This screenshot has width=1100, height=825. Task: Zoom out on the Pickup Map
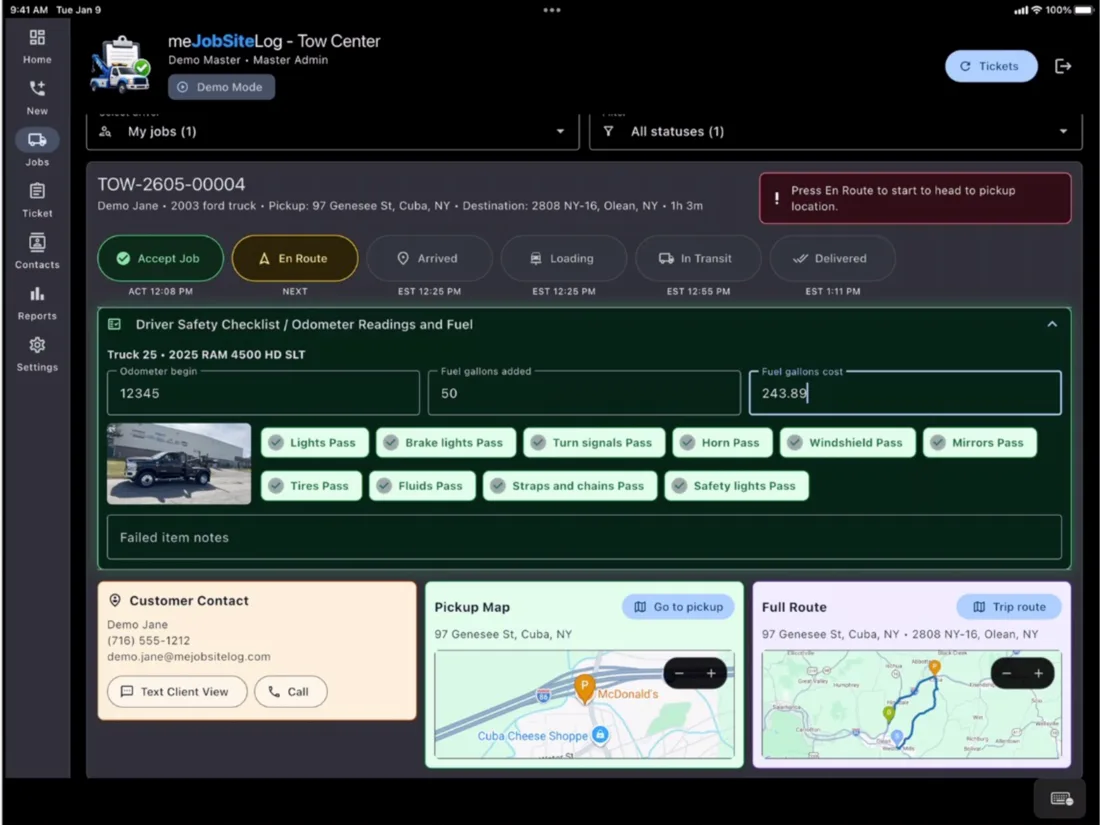678,673
